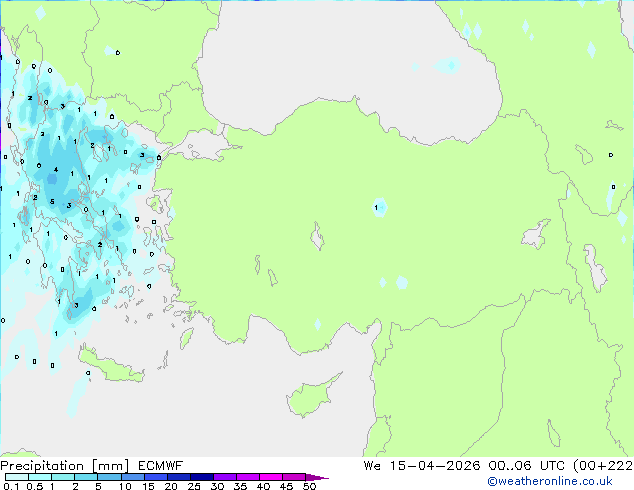
Task: Click the date text '15-04-2026'
Action: coord(435,466)
